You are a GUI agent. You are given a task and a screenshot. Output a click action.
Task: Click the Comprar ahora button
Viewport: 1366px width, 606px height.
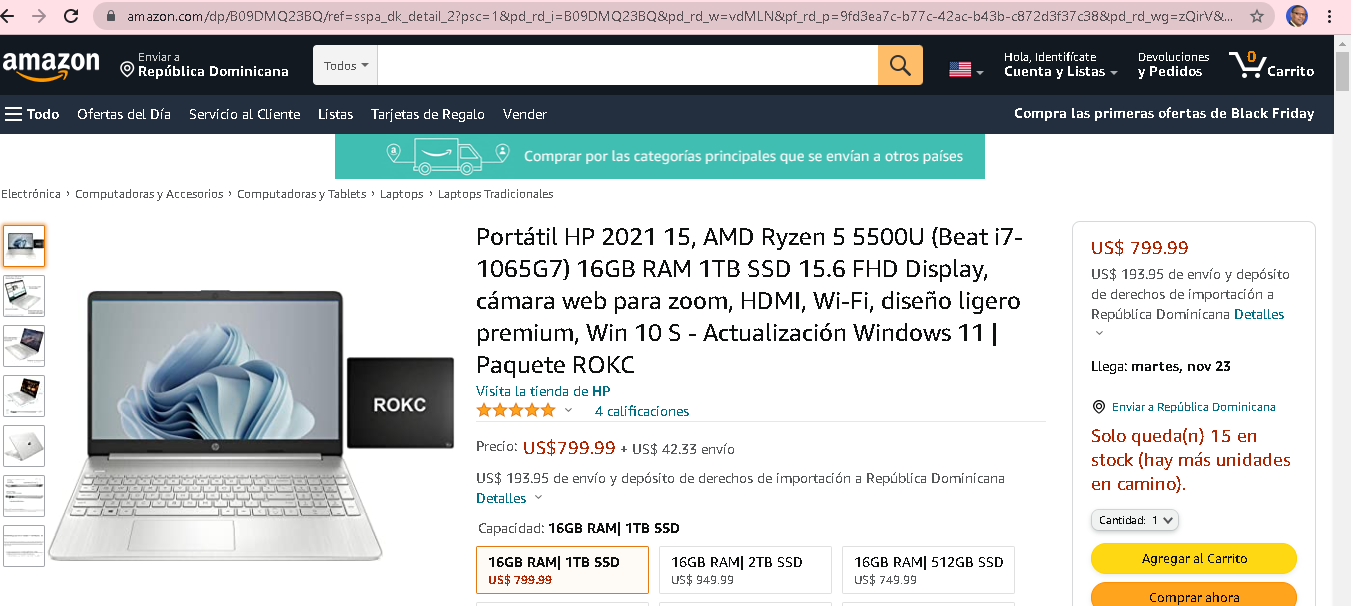pyautogui.click(x=1194, y=596)
